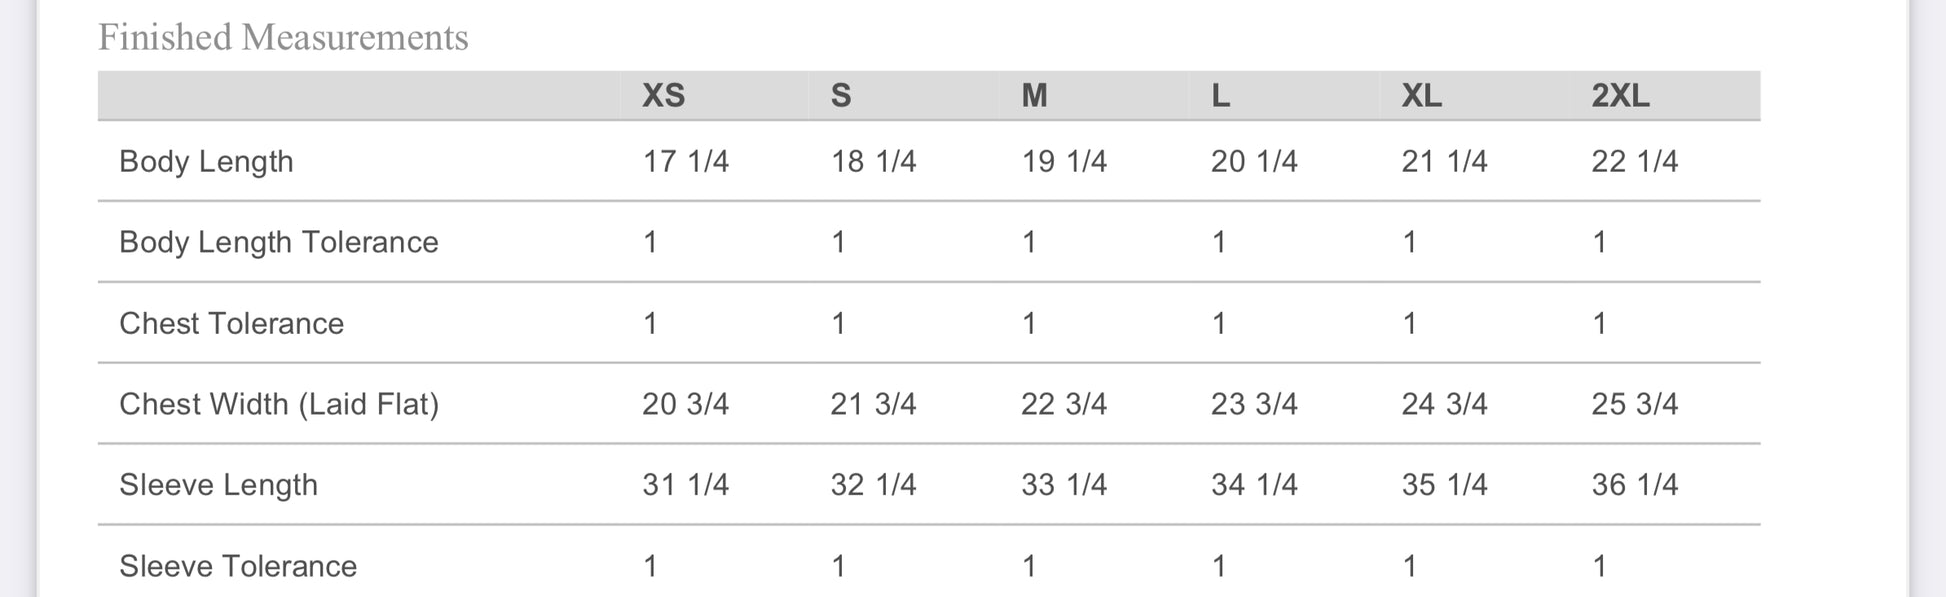The height and width of the screenshot is (597, 1946).
Task: Select the 34 1/4 sleeve length cell
Action: click(1254, 485)
